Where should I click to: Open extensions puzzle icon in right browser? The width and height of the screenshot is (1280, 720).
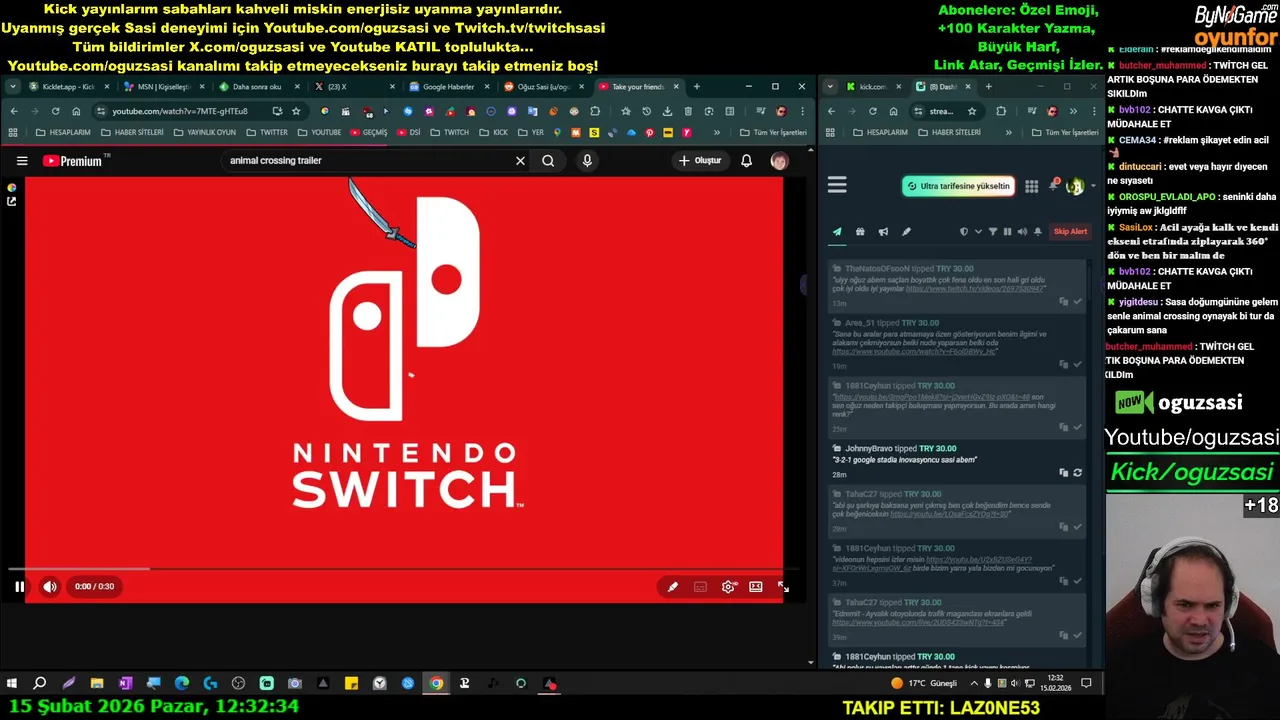click(1000, 111)
